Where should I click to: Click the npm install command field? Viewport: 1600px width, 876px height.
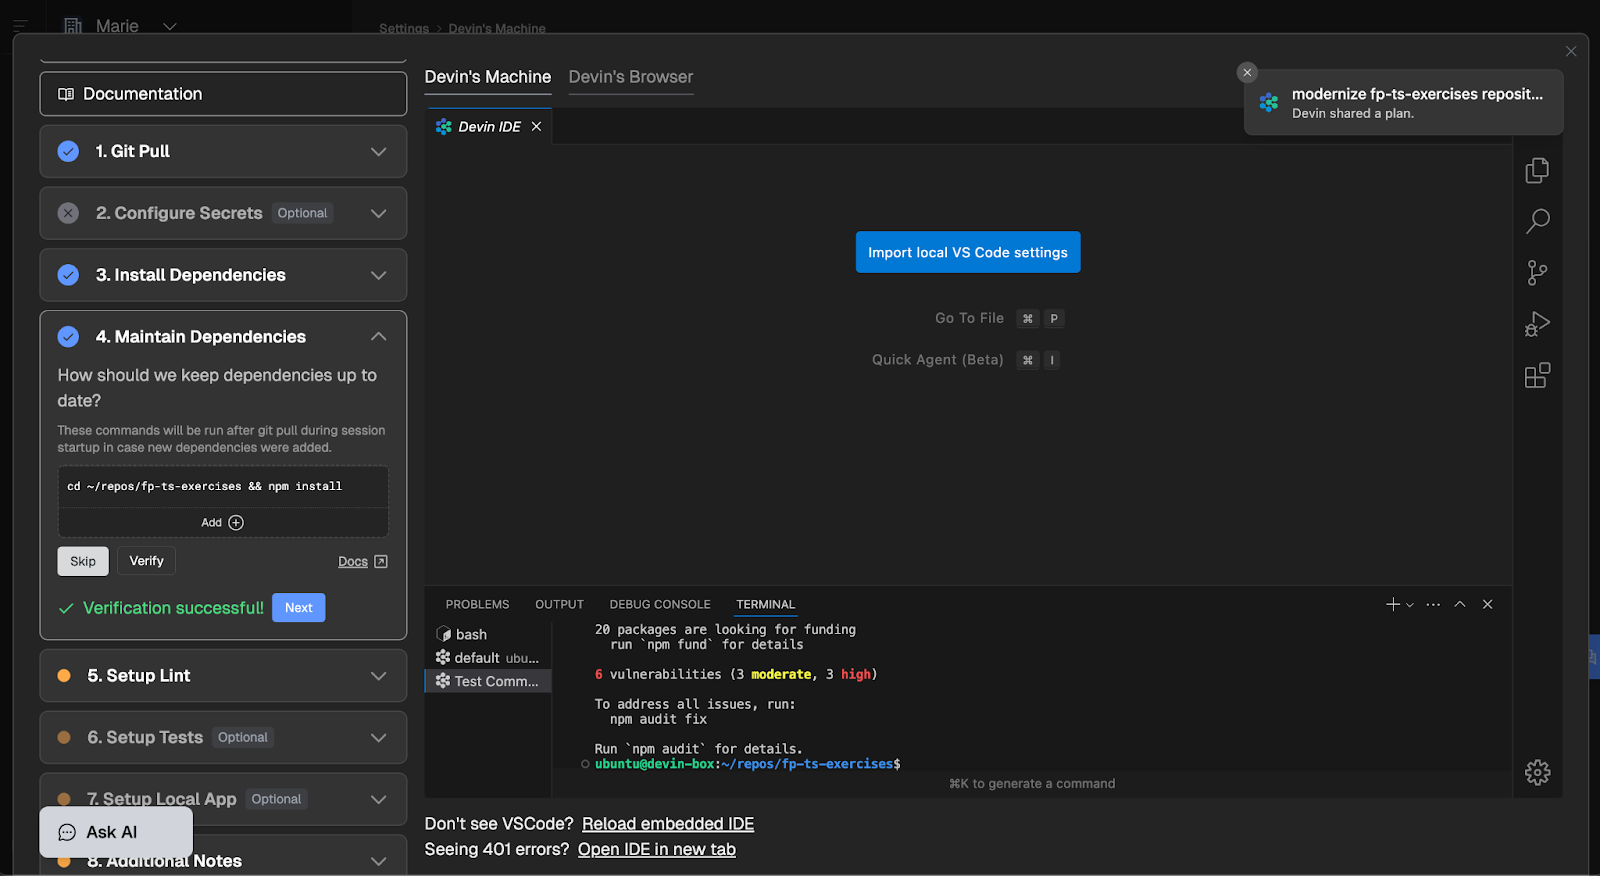(223, 486)
